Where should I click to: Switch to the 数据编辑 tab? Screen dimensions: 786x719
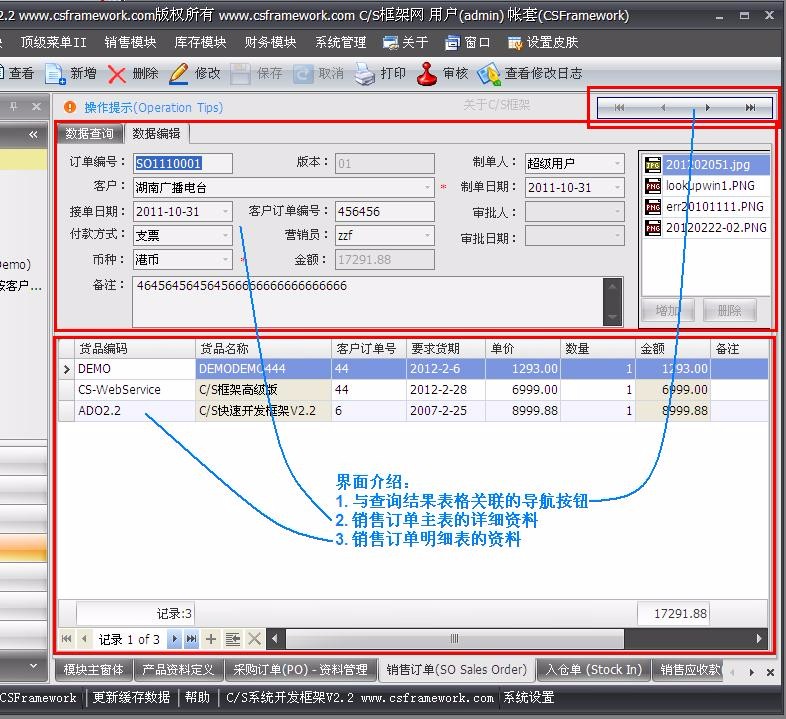(156, 134)
